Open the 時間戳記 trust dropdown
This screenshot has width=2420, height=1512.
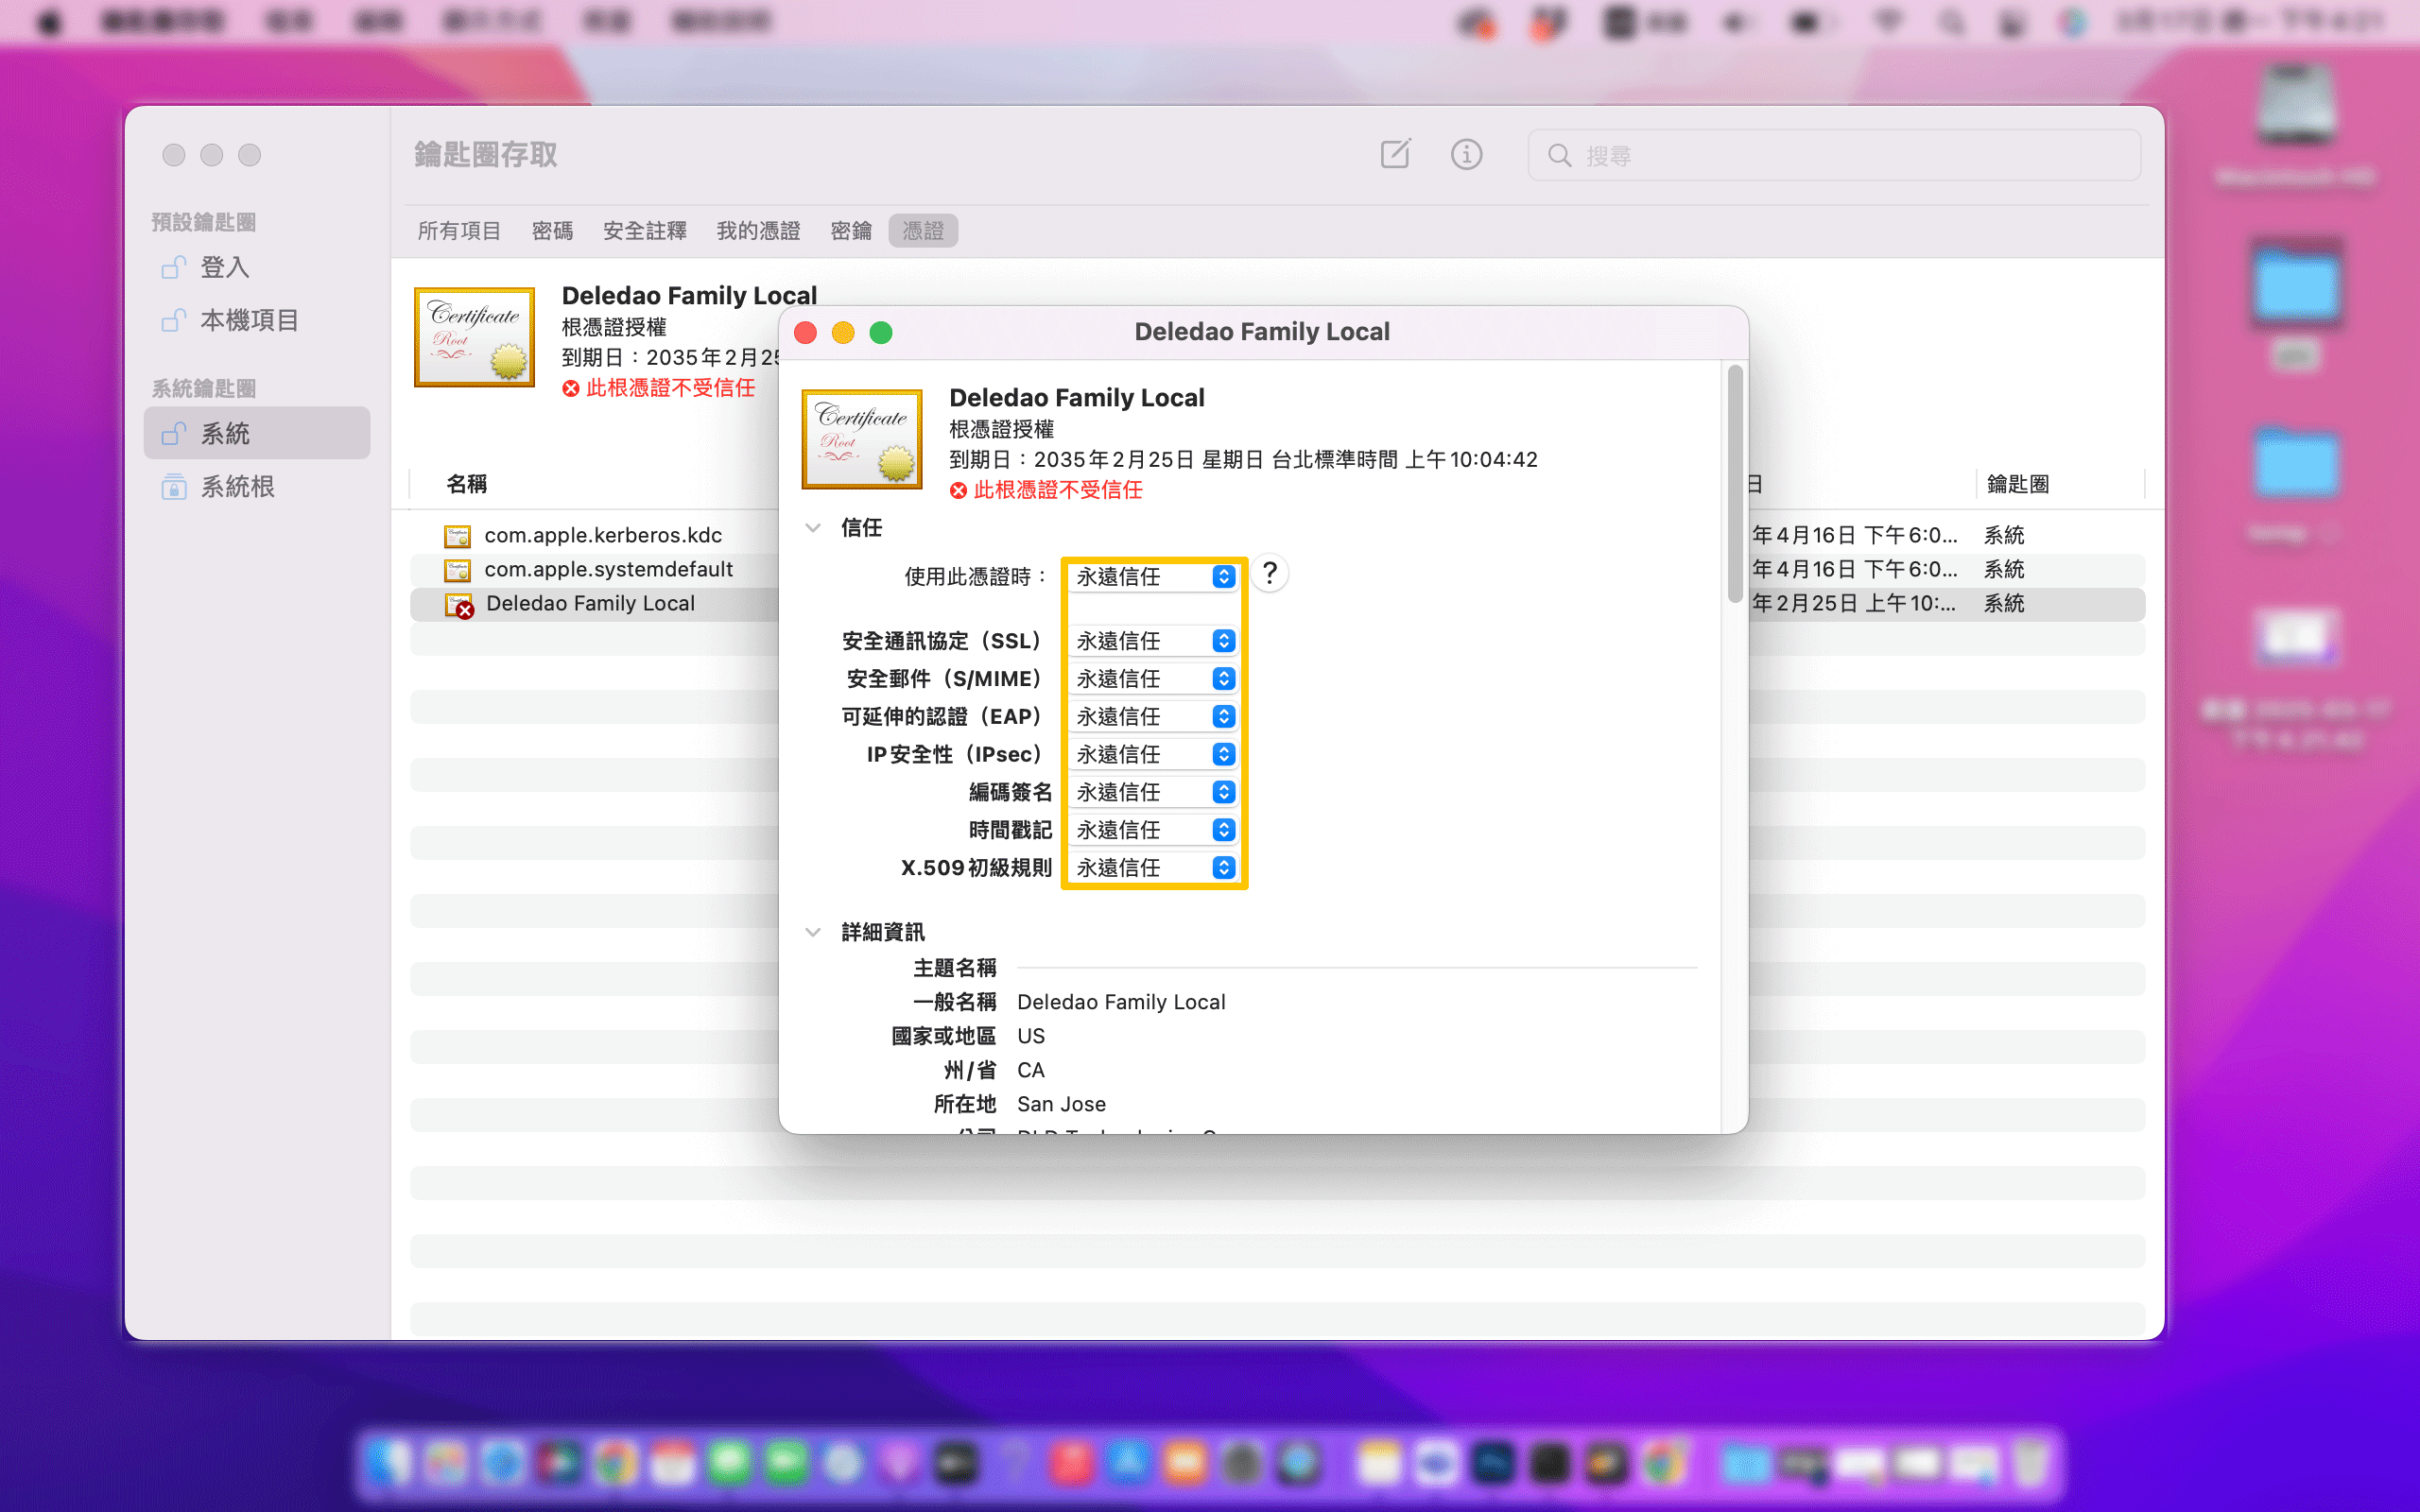[1154, 830]
